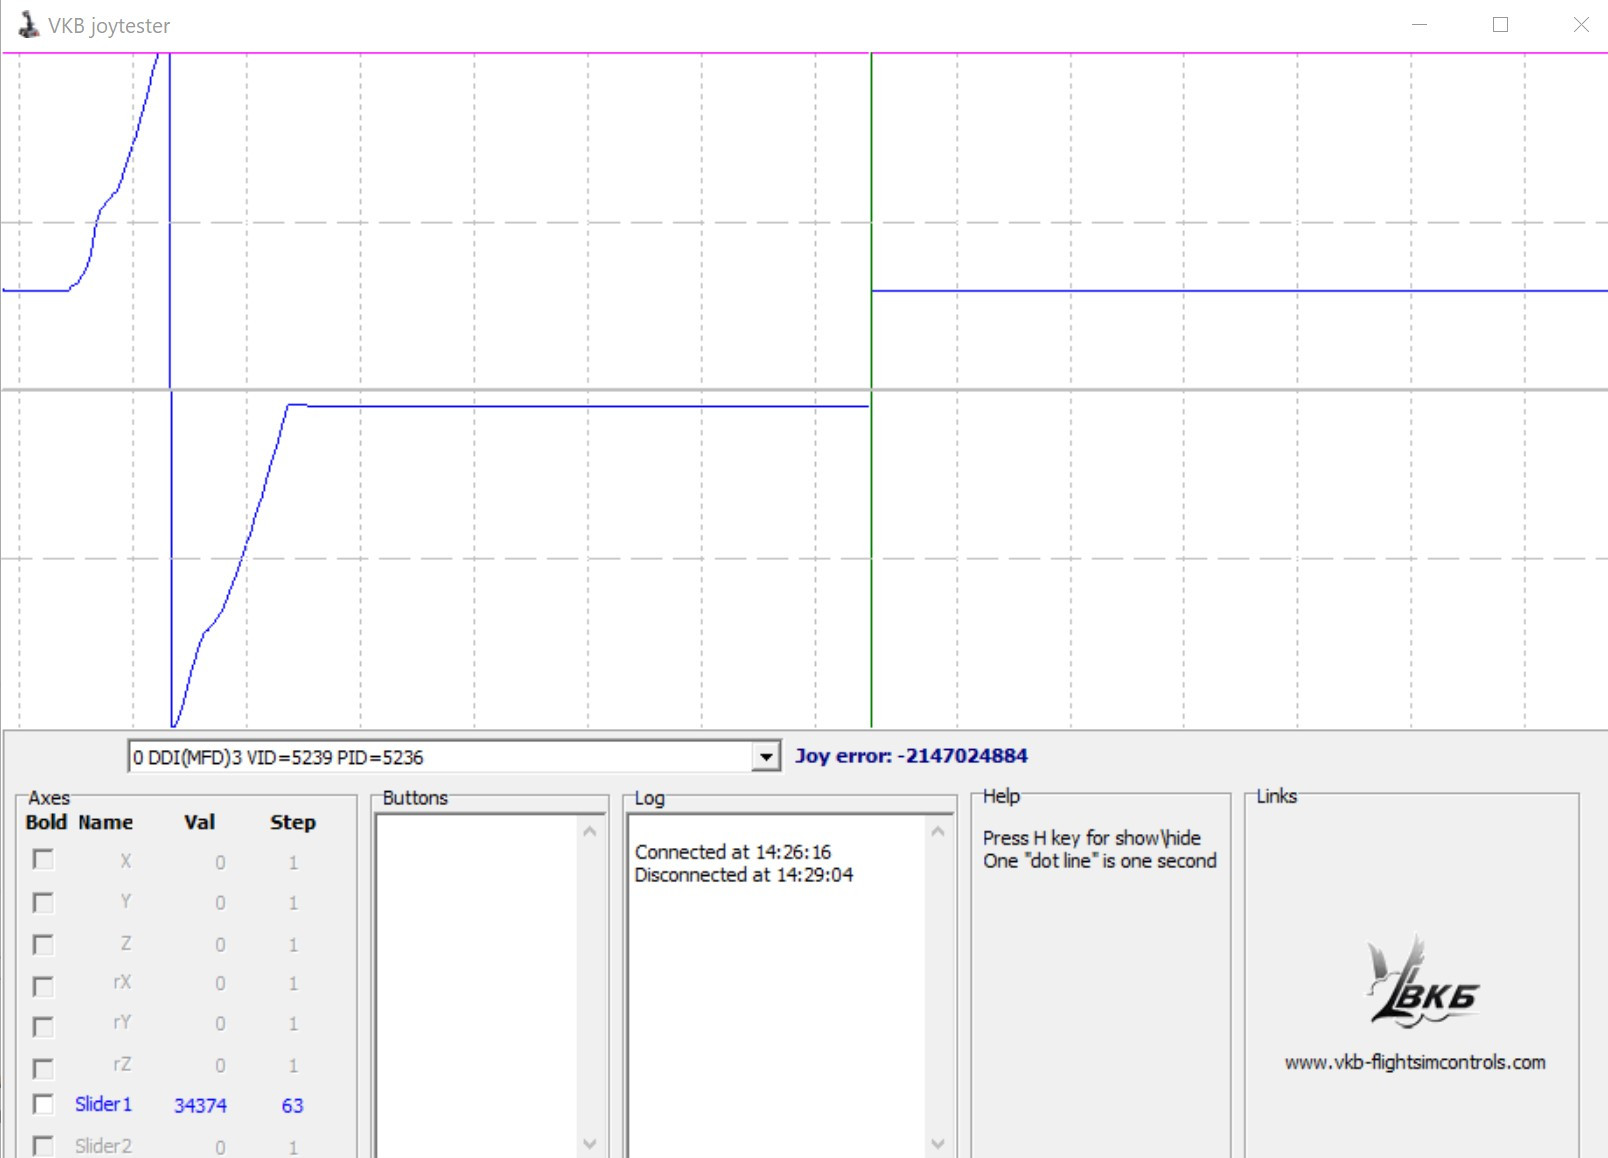Toggle the Z axis Bold checkbox

click(43, 944)
